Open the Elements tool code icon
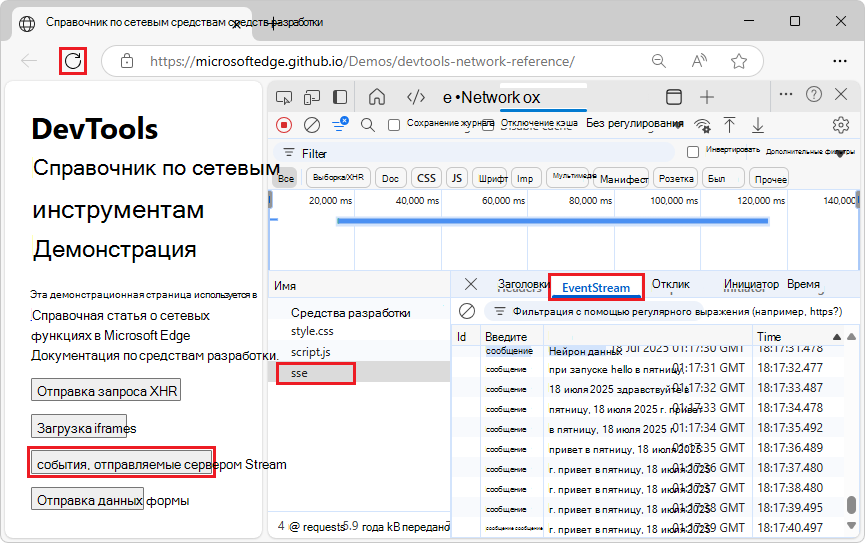The width and height of the screenshot is (865, 543). (415, 98)
